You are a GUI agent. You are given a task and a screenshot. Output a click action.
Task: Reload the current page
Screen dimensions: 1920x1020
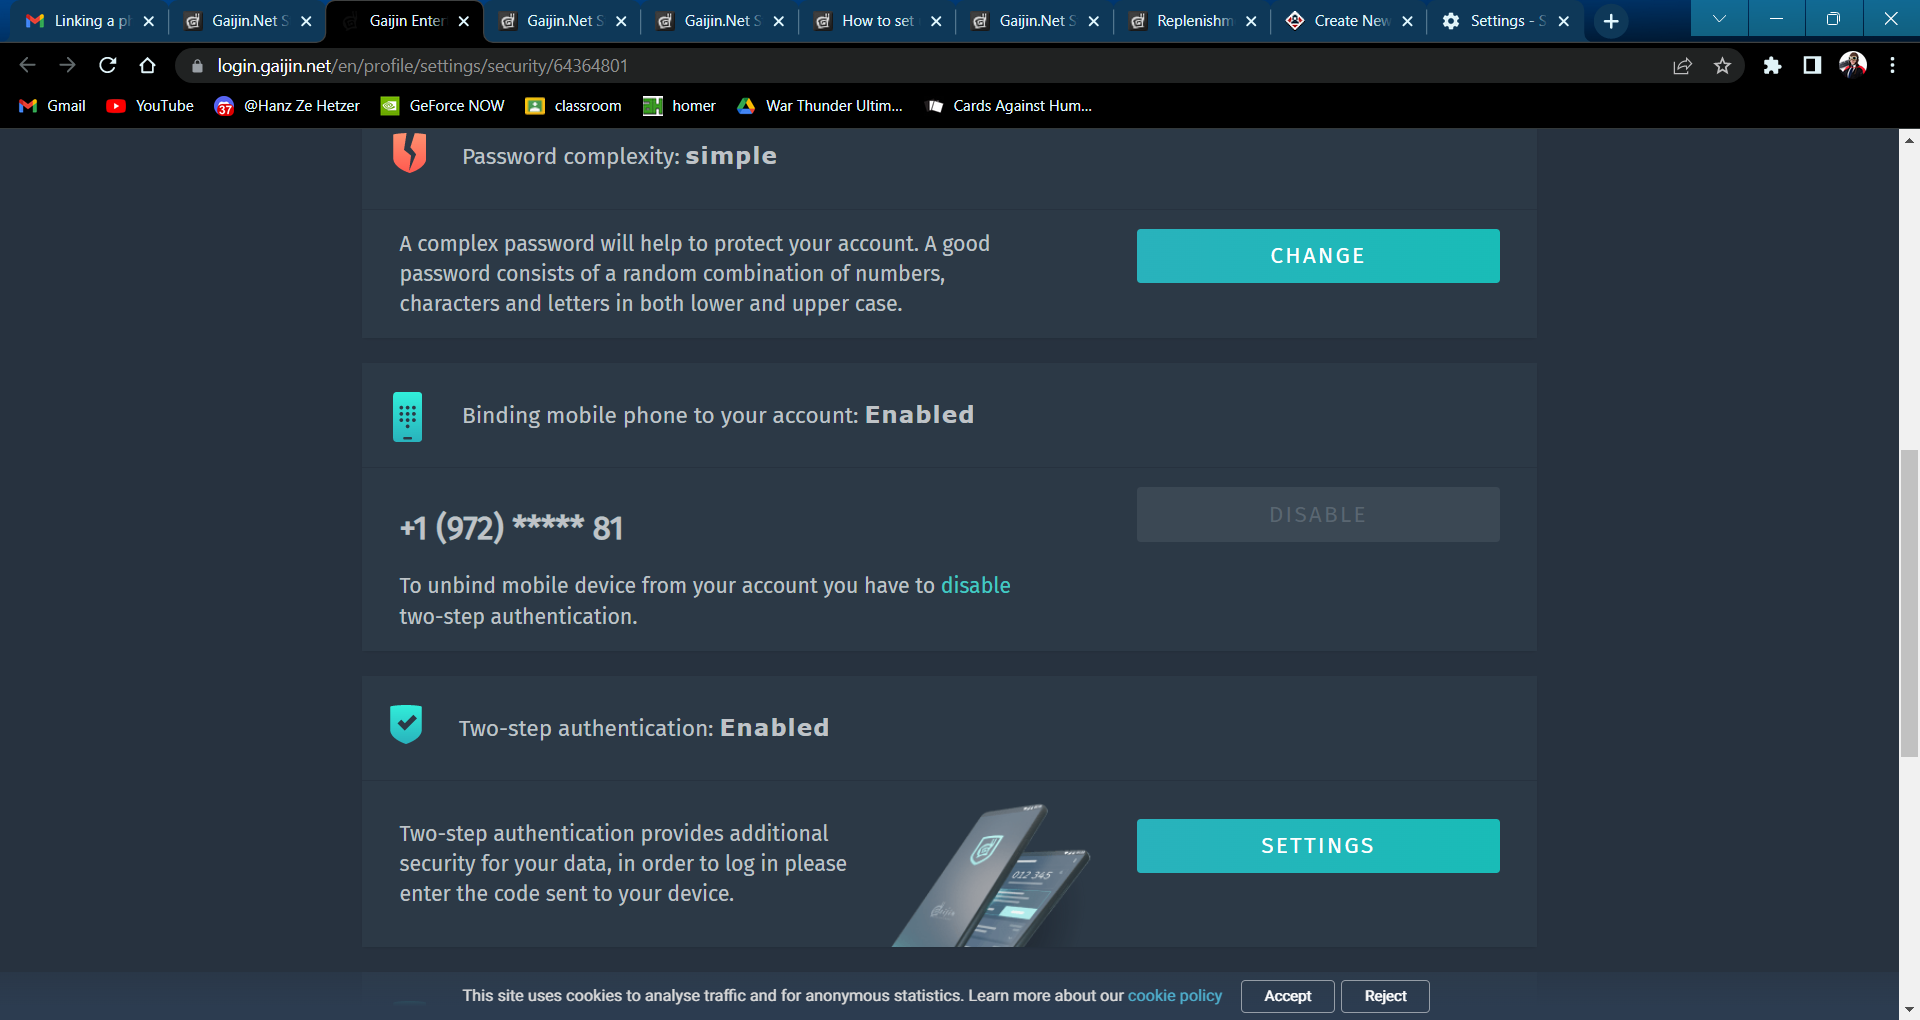click(108, 65)
